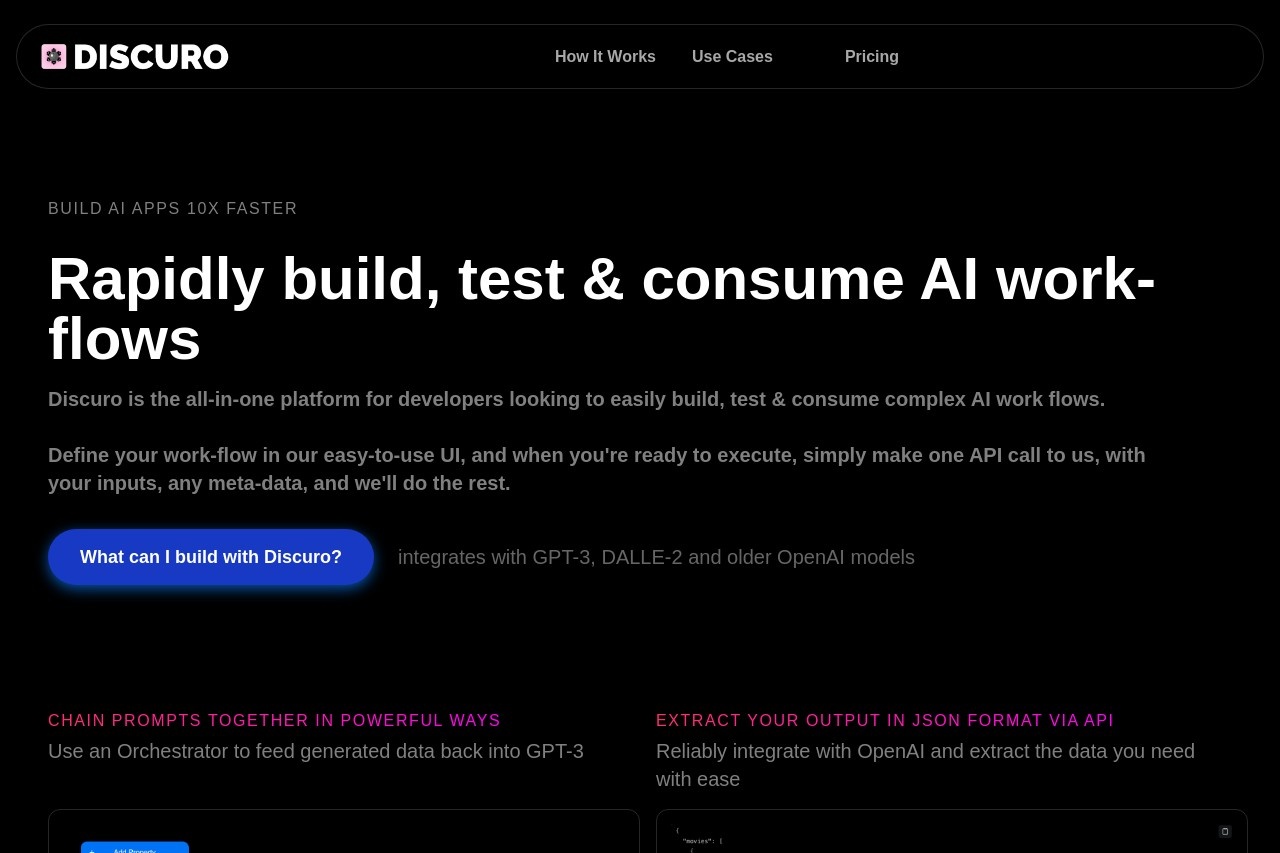Select the 'Chain prompts together' section heading
The image size is (1280, 853).
click(x=274, y=721)
